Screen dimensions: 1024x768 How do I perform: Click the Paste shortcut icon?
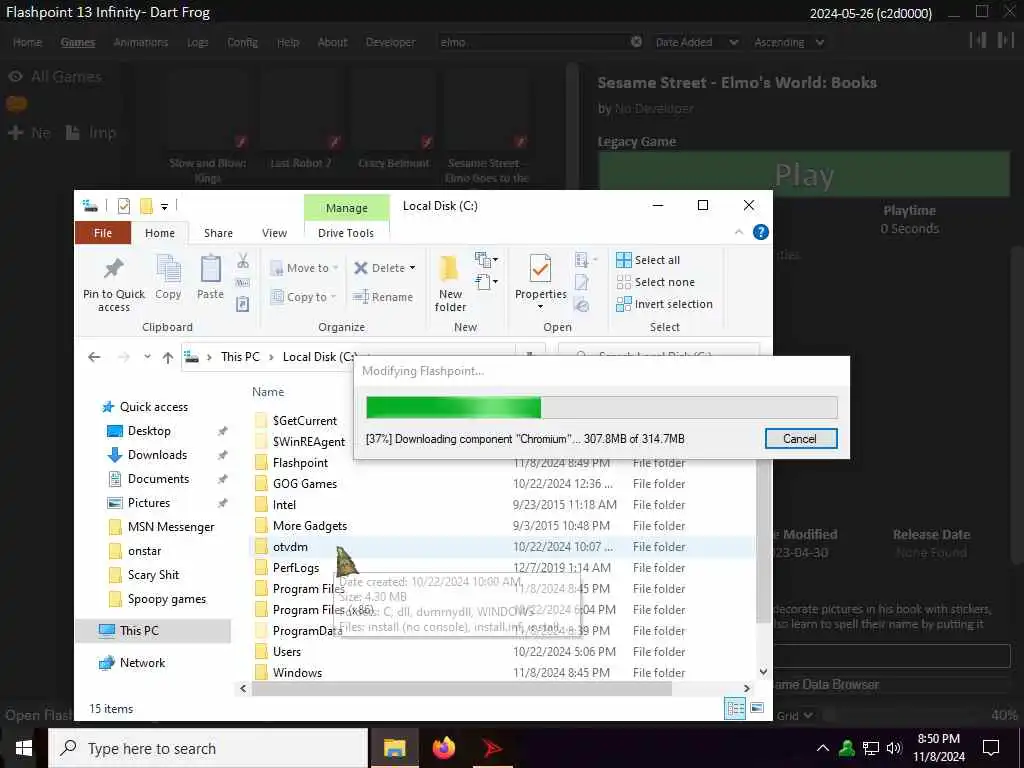(243, 304)
